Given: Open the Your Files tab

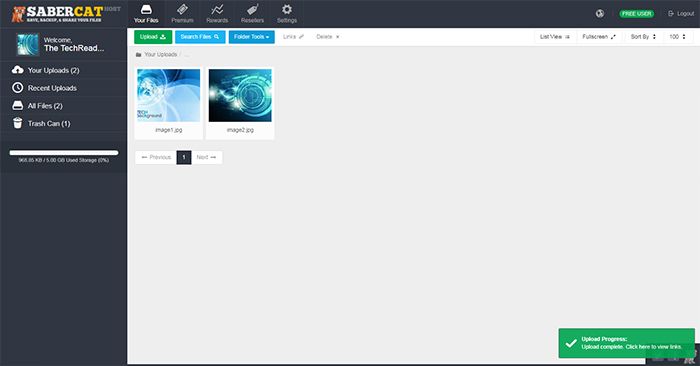Looking at the screenshot, I should [146, 14].
